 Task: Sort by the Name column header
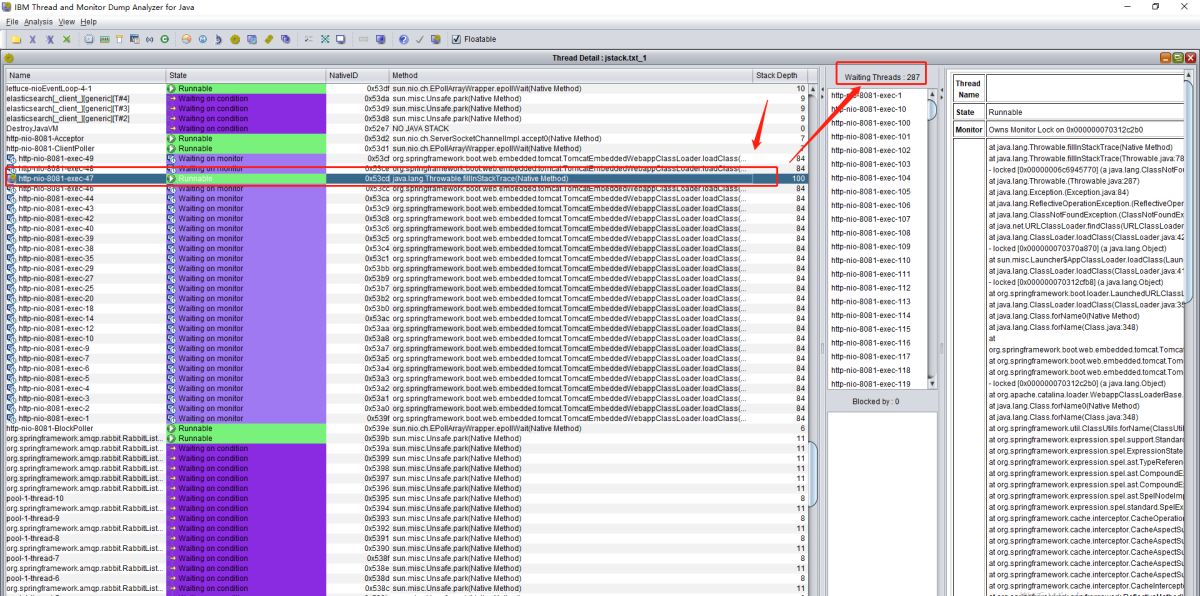coord(84,75)
